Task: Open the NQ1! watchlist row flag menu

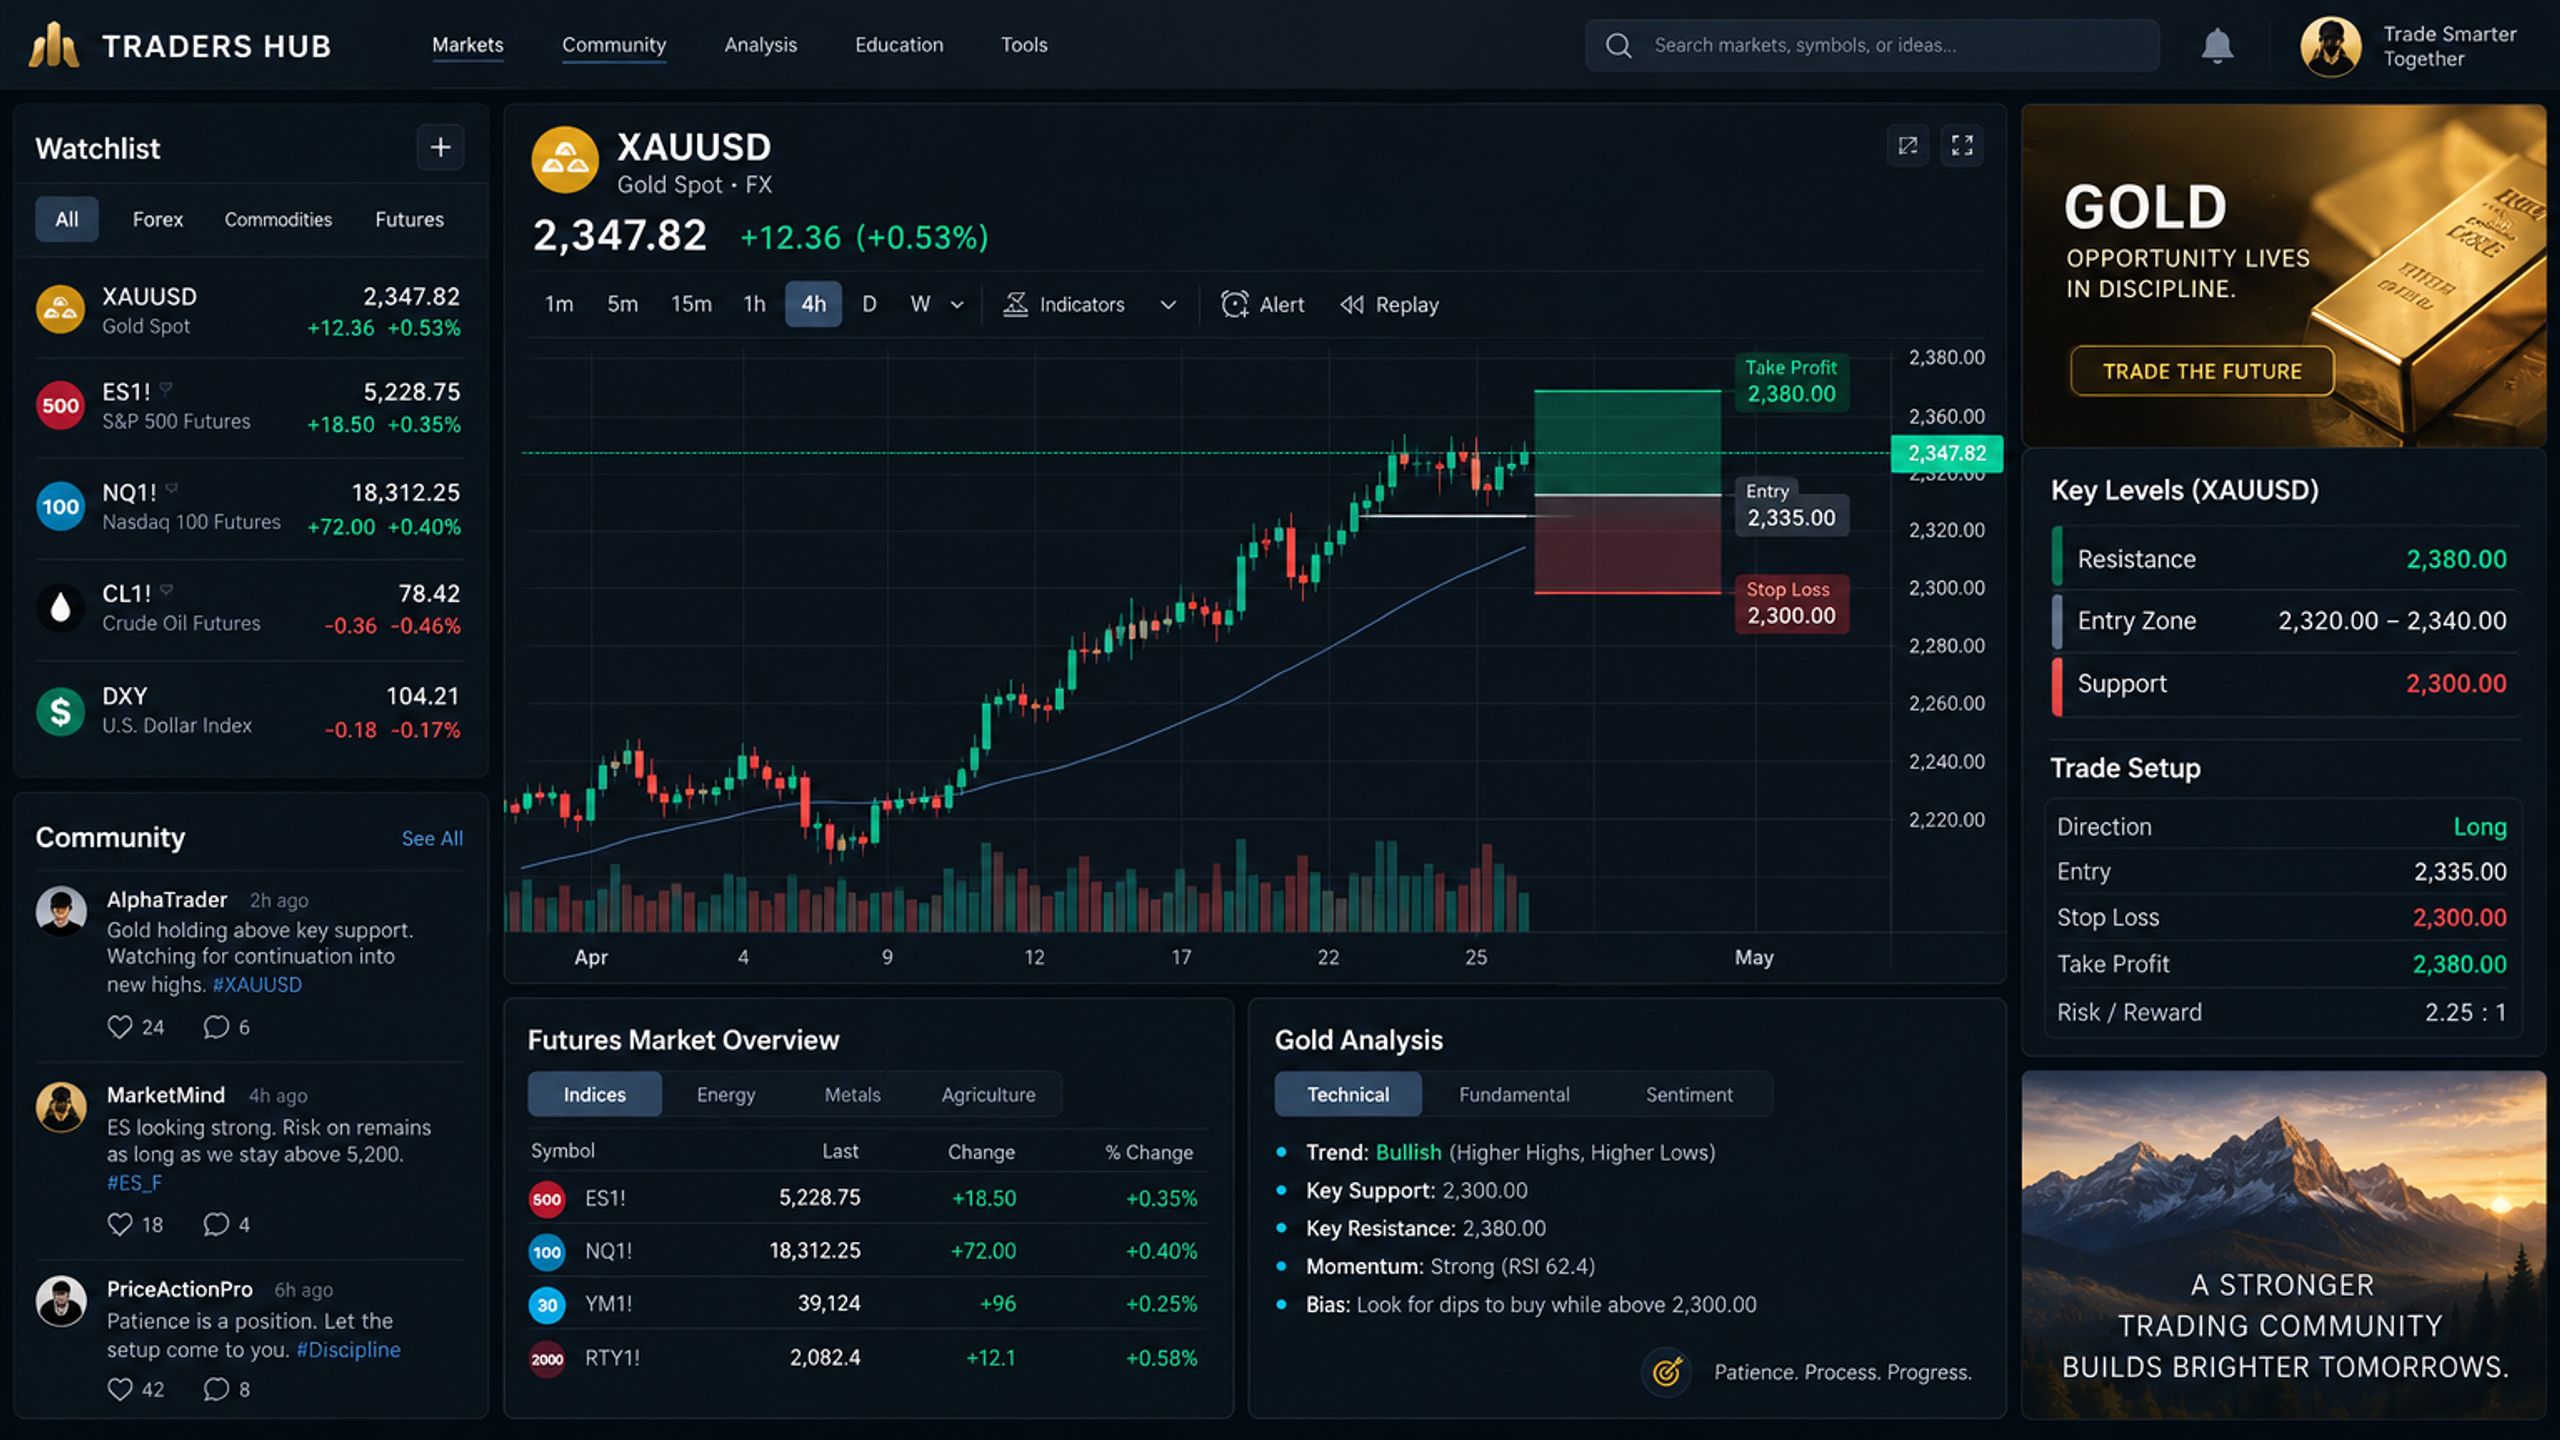Action: coord(171,488)
